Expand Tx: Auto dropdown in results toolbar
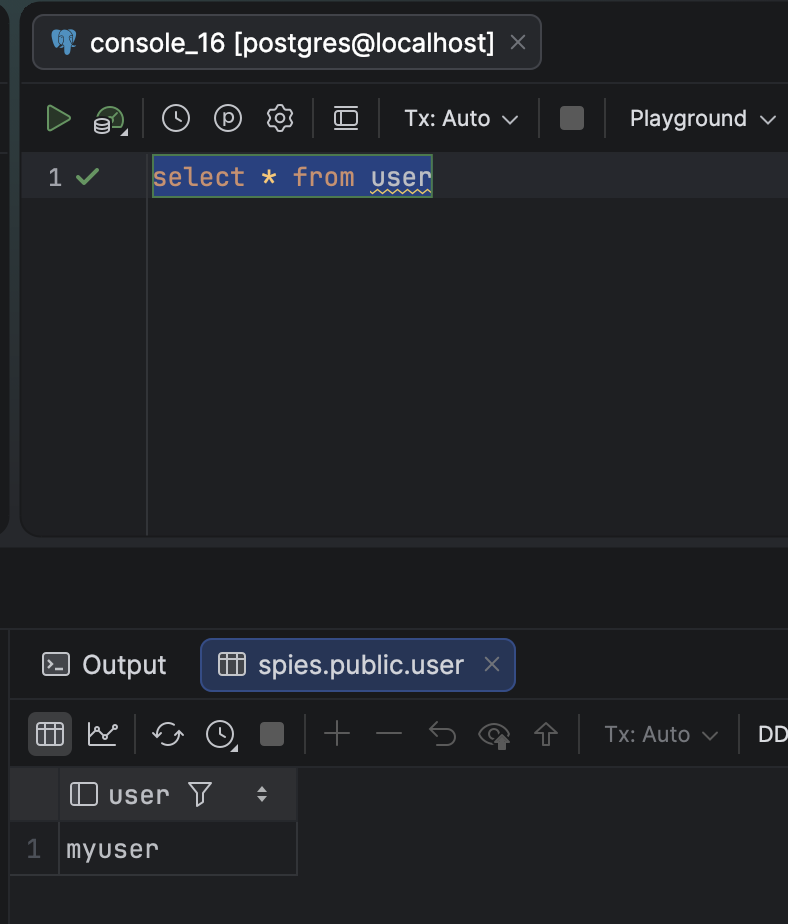The image size is (788, 924). [661, 735]
